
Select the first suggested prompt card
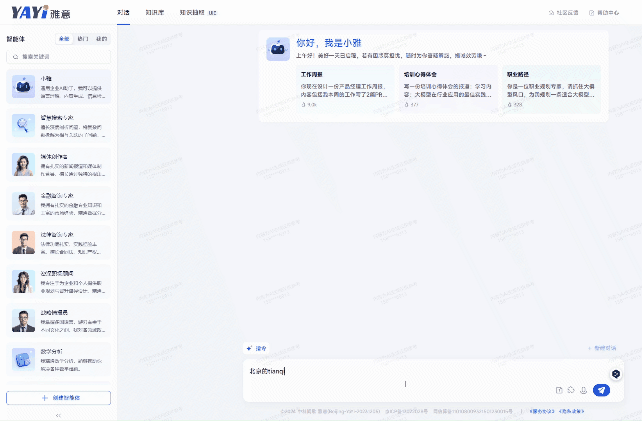pos(324,87)
